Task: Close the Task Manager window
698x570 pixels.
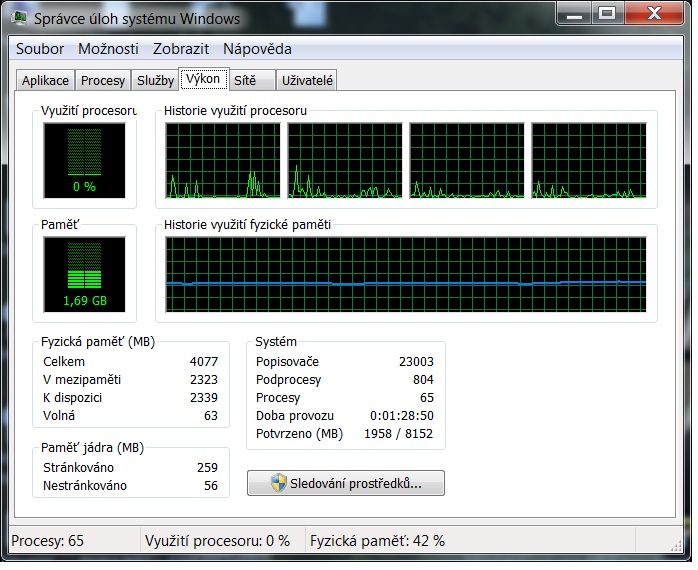Action: pyautogui.click(x=654, y=14)
